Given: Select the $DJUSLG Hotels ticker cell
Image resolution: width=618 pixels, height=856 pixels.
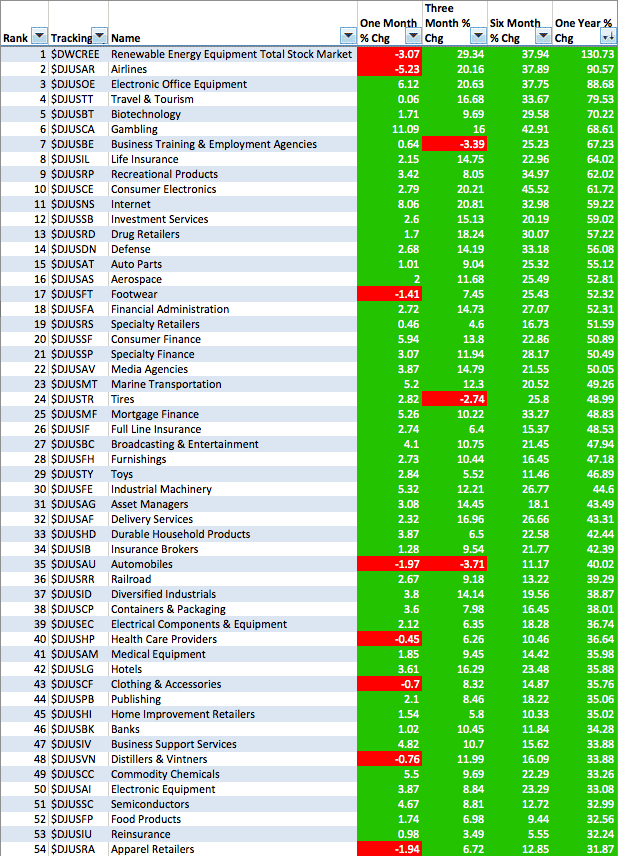Looking at the screenshot, I should tap(78, 670).
